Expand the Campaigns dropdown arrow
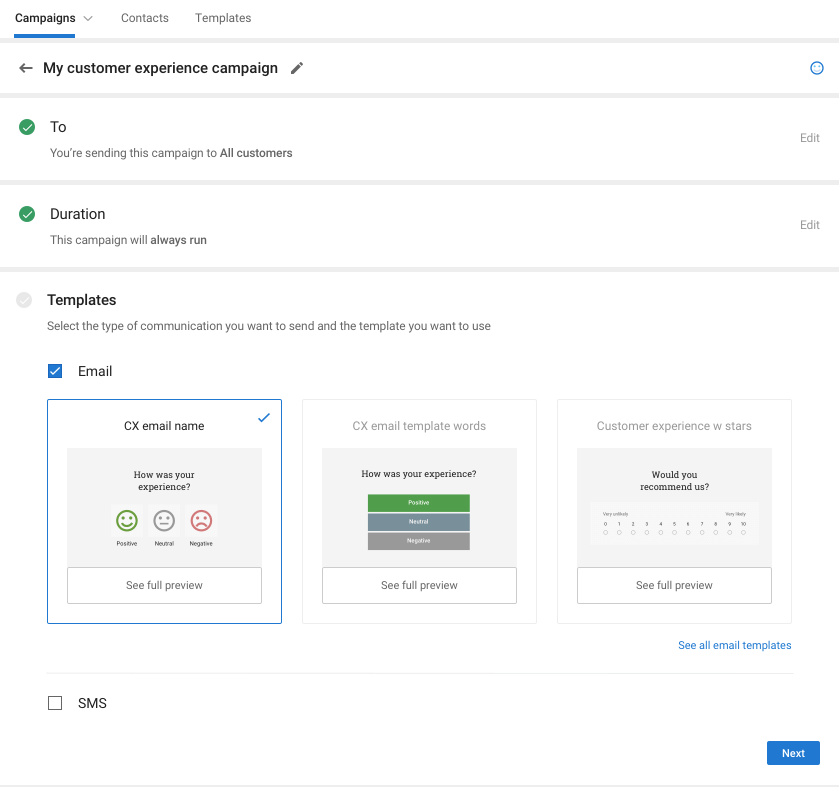The image size is (839, 787). (x=88, y=18)
